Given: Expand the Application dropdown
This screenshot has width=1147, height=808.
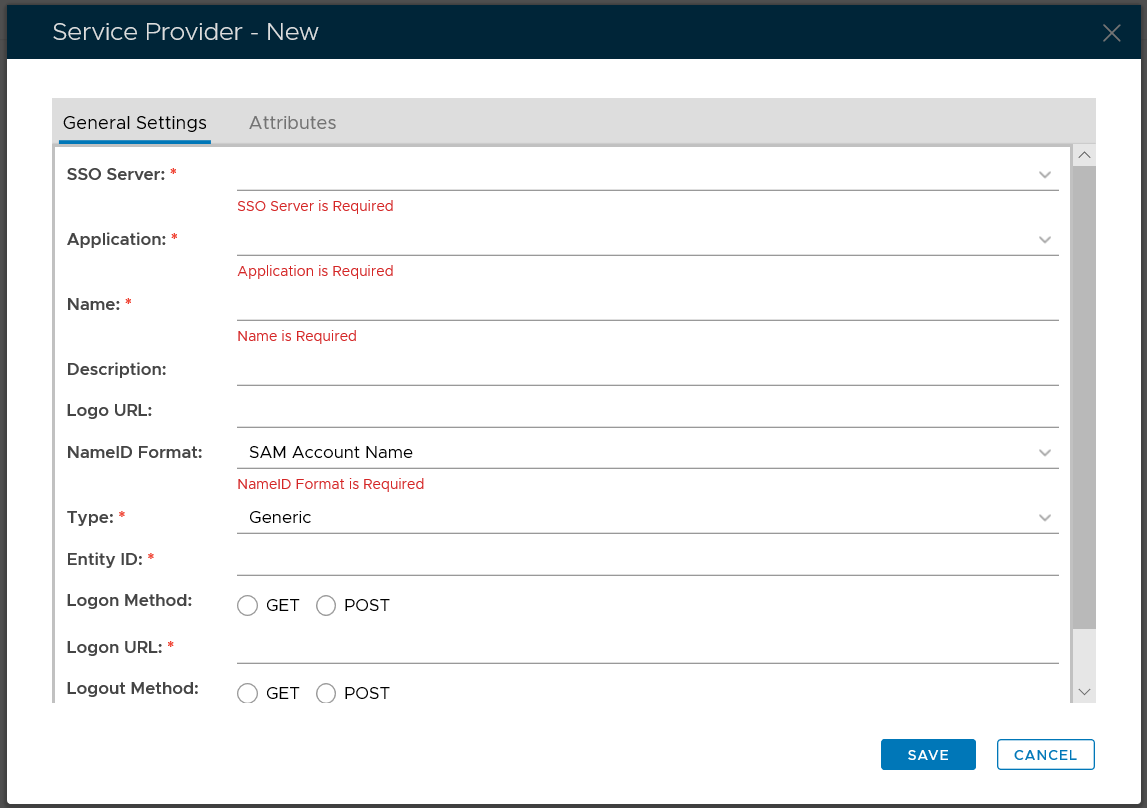Looking at the screenshot, I should pyautogui.click(x=647, y=240).
